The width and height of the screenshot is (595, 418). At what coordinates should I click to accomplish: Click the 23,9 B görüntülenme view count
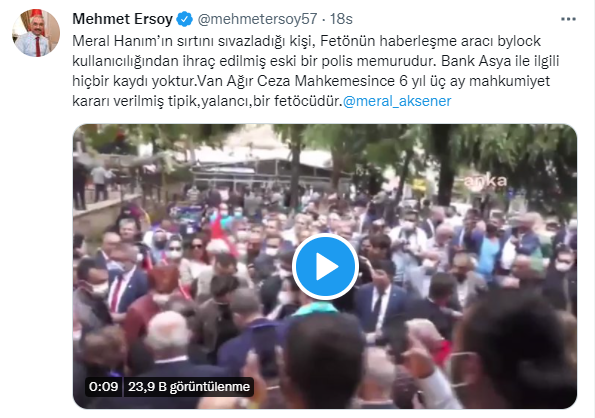pos(189,387)
